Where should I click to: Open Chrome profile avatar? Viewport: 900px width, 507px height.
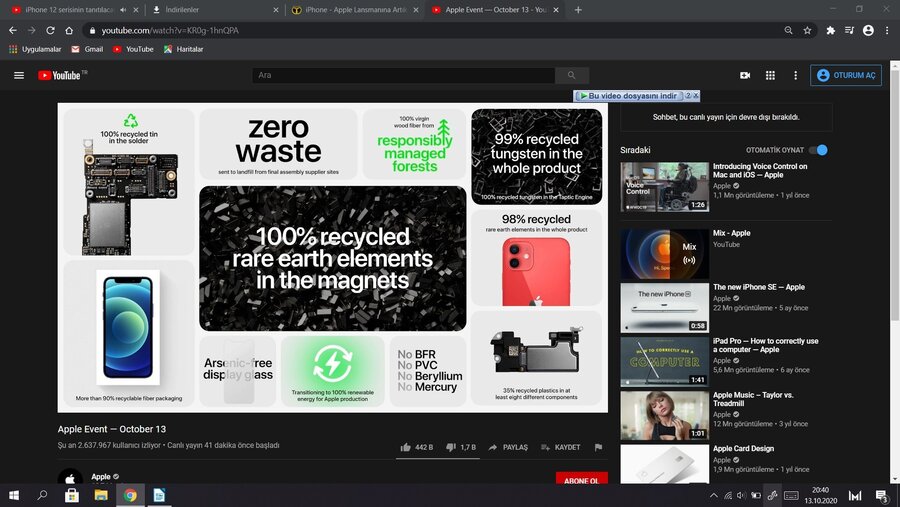868,30
